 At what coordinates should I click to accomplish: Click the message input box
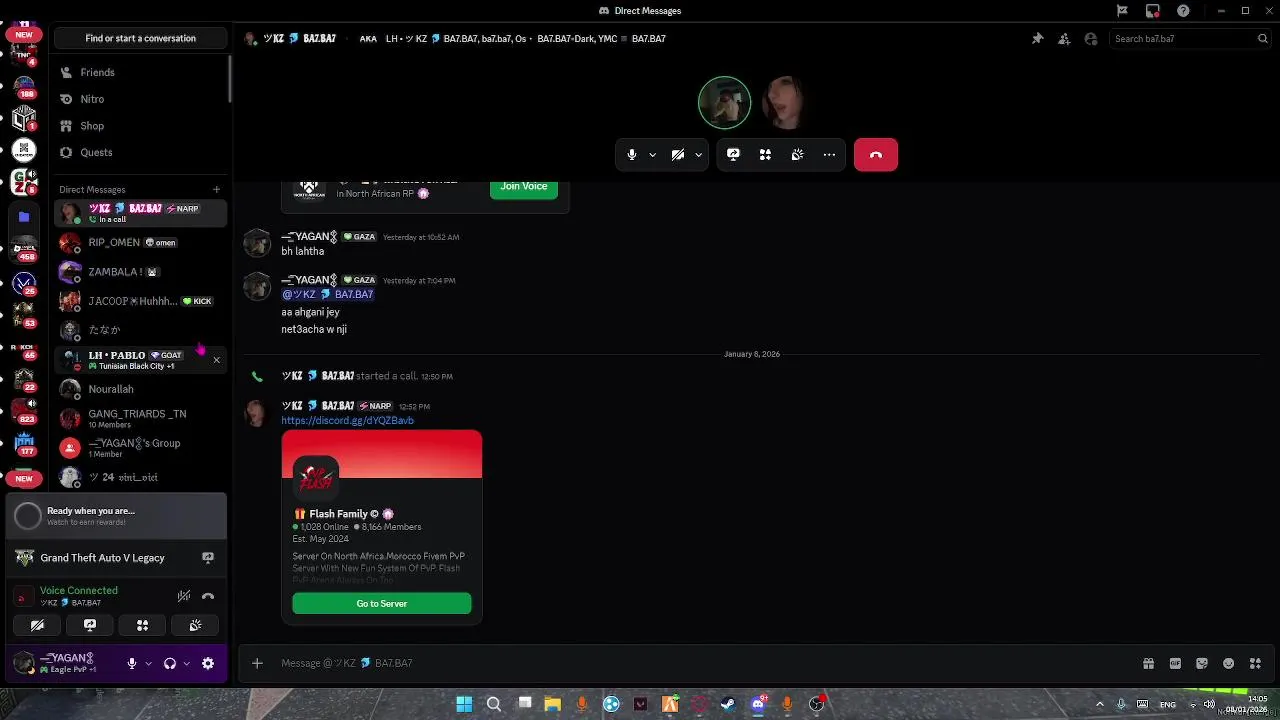click(700, 663)
